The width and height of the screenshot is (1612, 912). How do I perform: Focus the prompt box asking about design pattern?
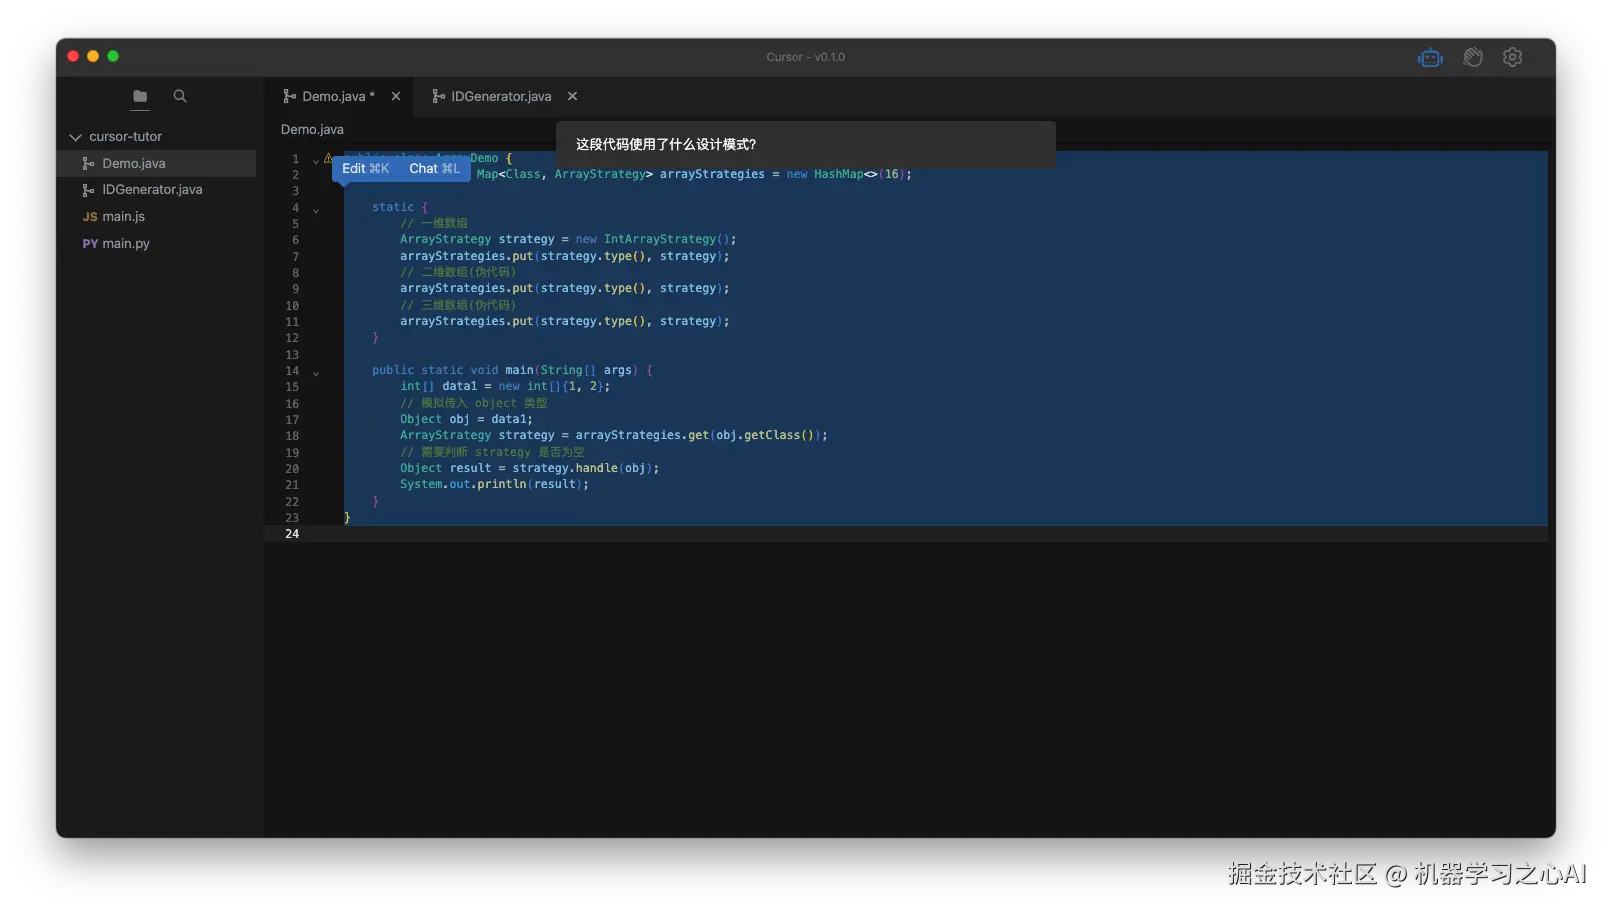click(x=806, y=145)
